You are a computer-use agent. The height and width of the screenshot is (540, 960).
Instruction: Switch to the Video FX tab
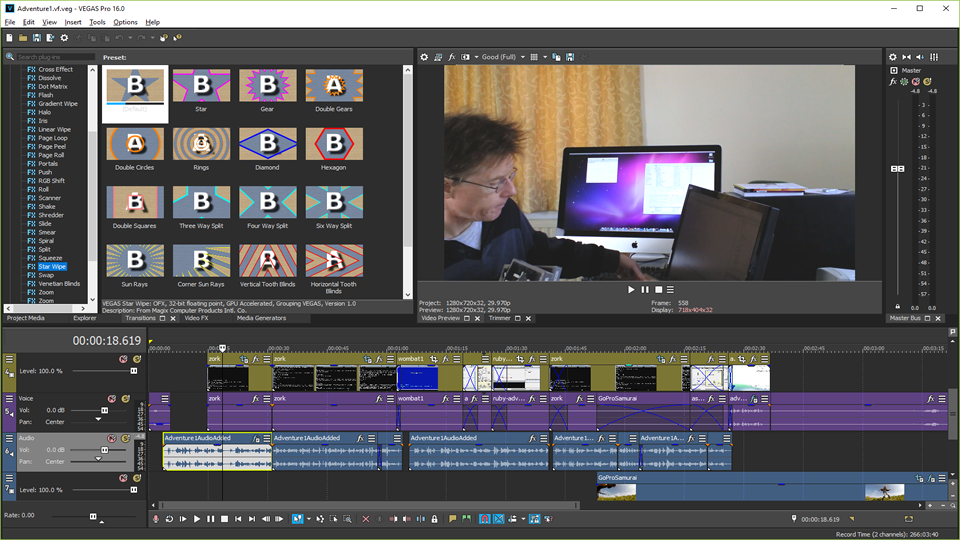pos(197,318)
